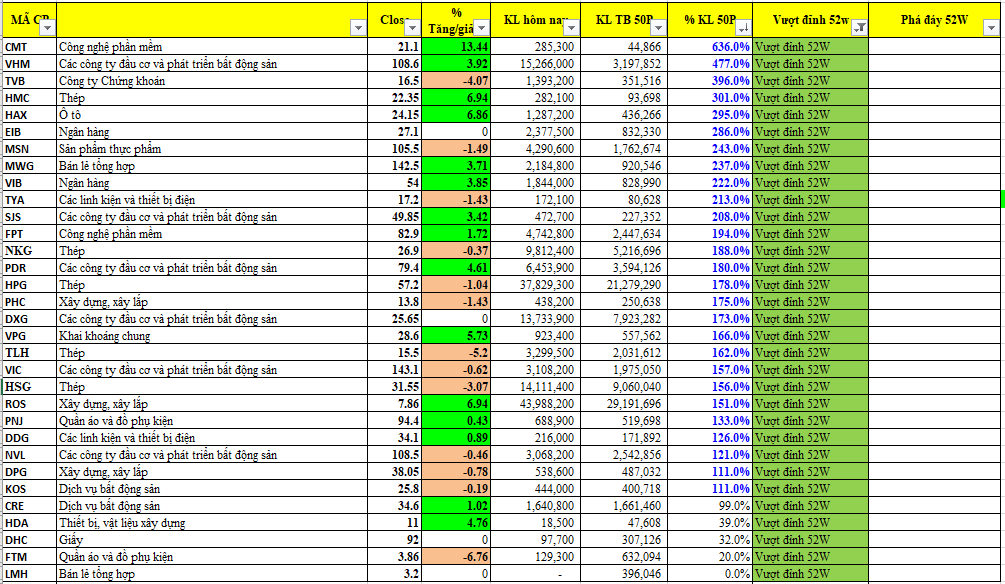Click the % KL 50P sort arrow button
This screenshot has width=1005, height=584.
coord(740,29)
